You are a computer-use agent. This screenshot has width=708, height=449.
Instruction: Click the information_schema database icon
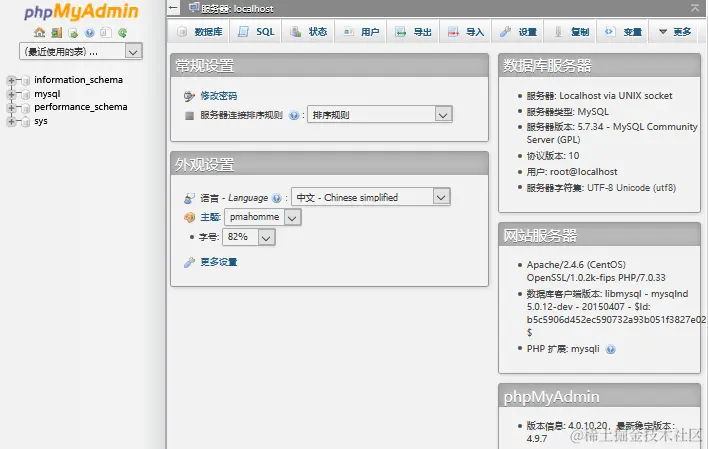26,80
